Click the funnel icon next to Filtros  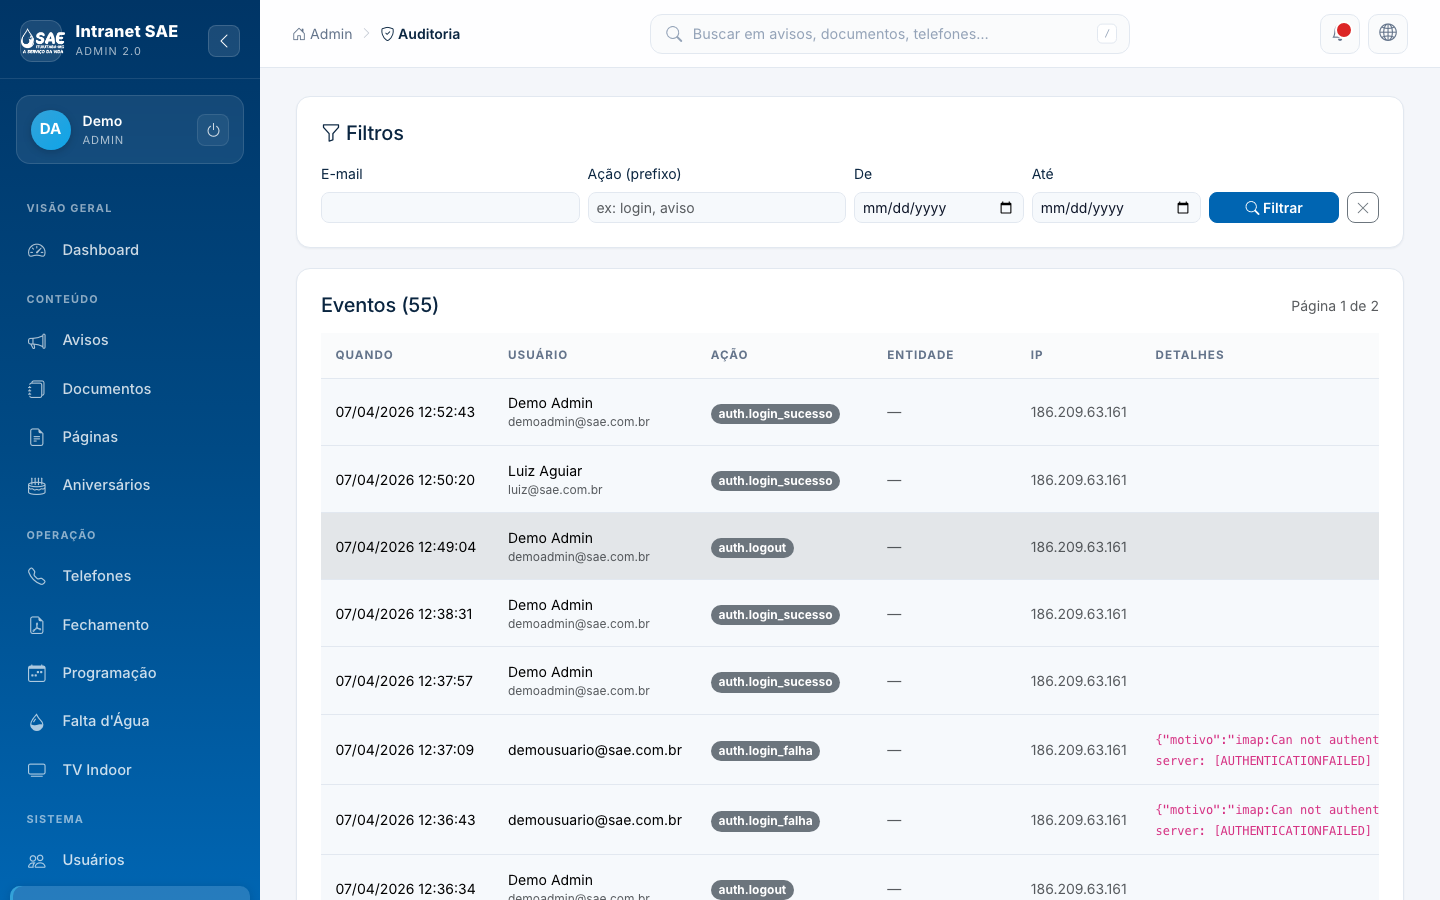pos(331,133)
